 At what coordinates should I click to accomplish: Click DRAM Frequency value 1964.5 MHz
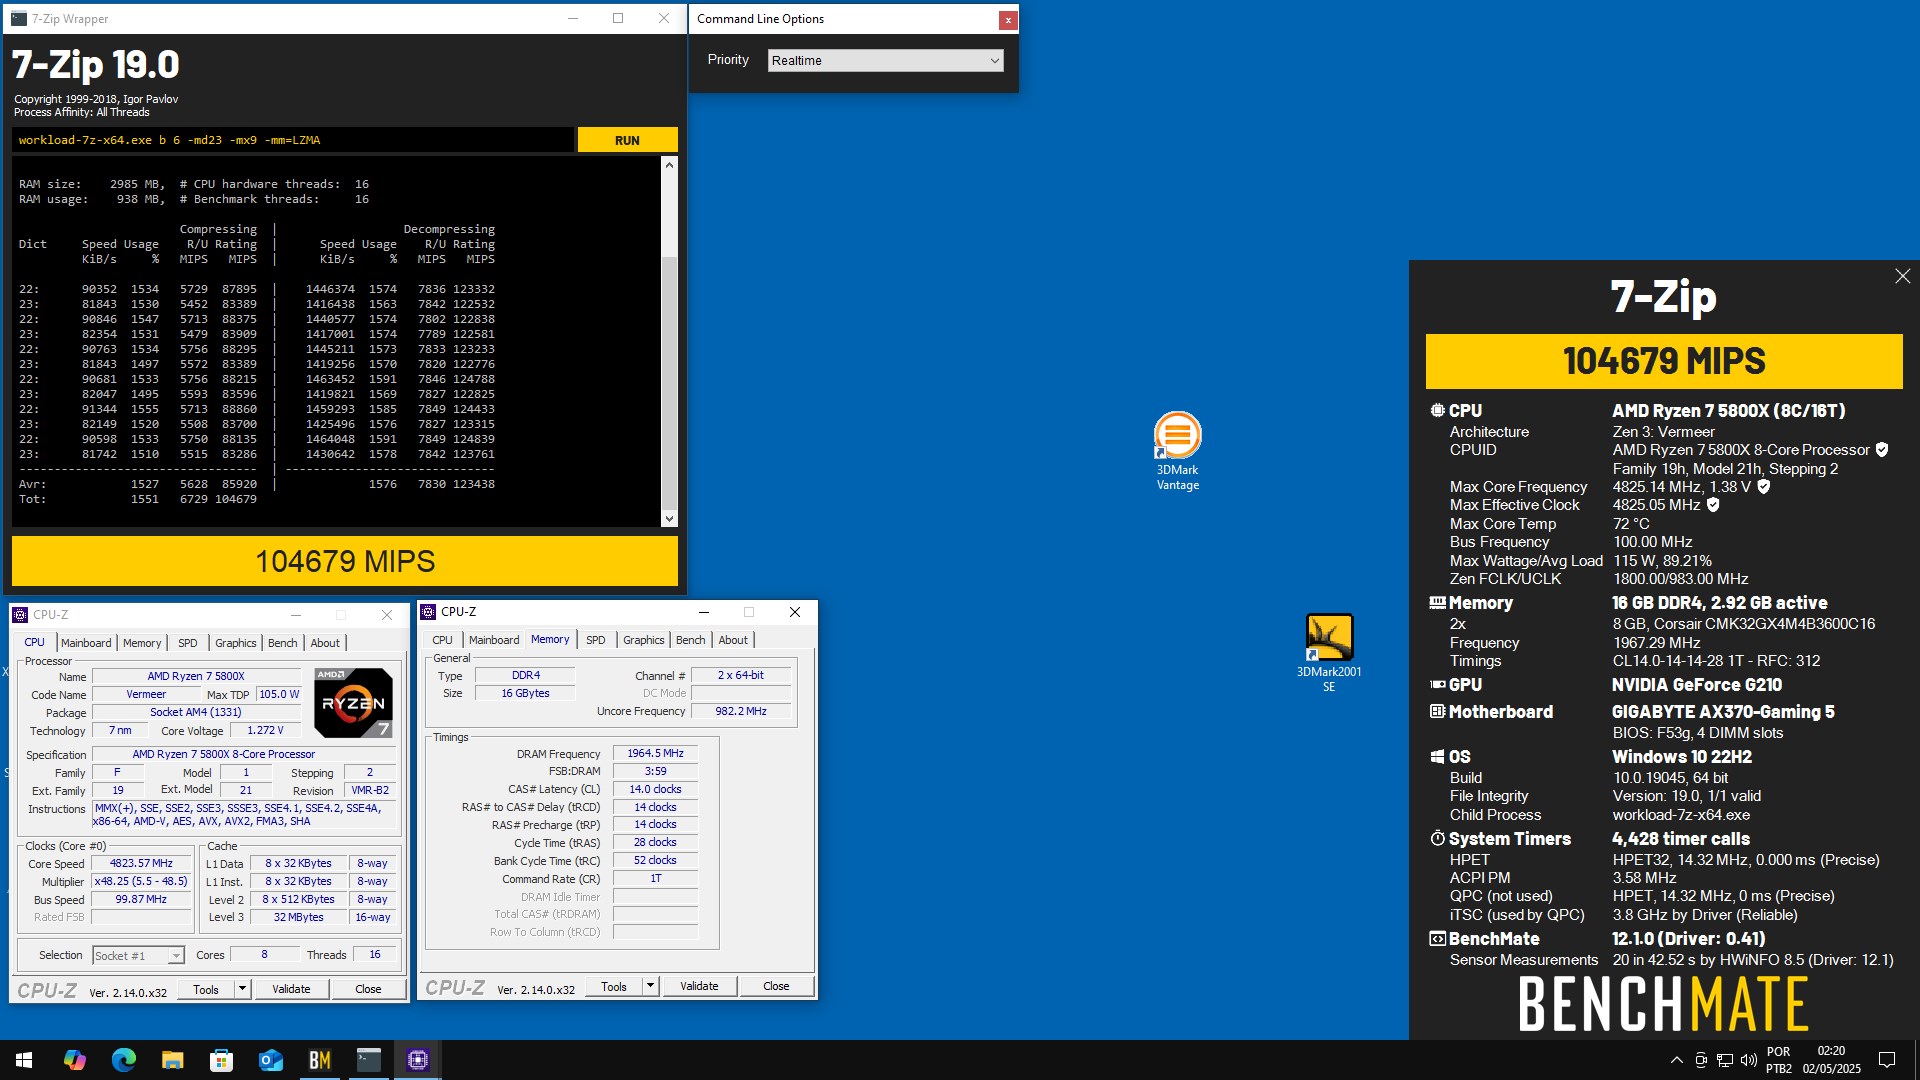pos(656,753)
